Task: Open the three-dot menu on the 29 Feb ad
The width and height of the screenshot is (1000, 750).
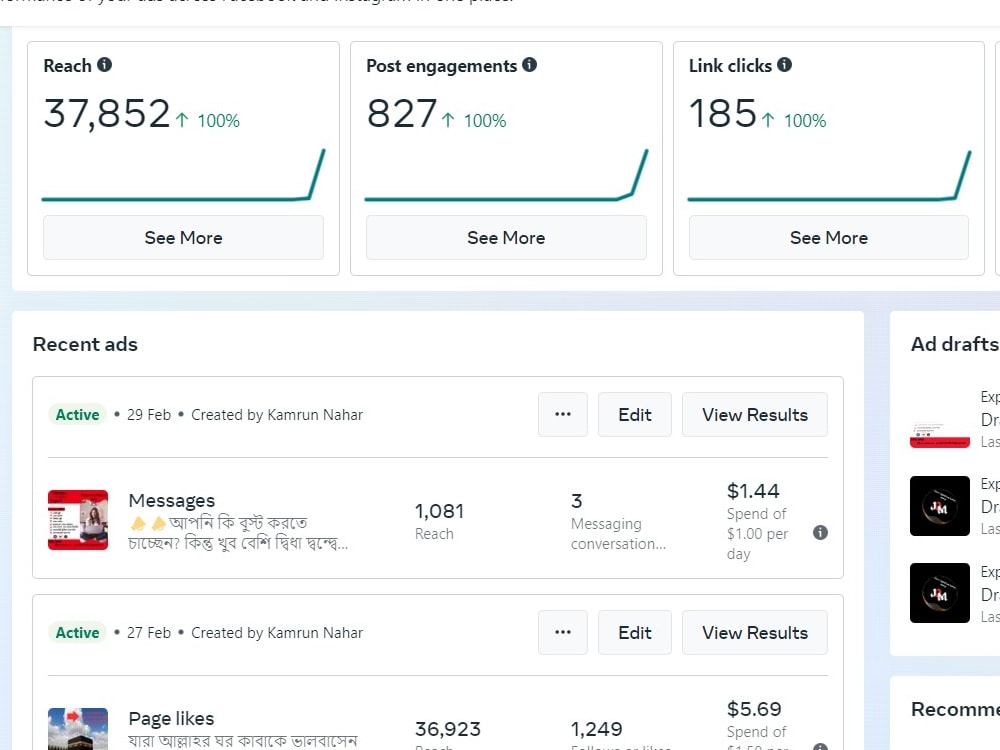Action: click(x=562, y=414)
